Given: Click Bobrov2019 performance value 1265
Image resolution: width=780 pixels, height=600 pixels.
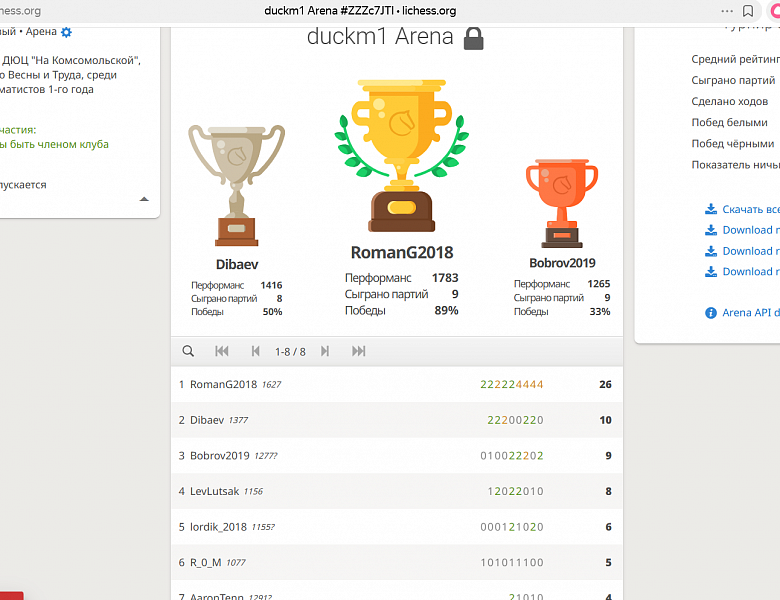Looking at the screenshot, I should (598, 284).
